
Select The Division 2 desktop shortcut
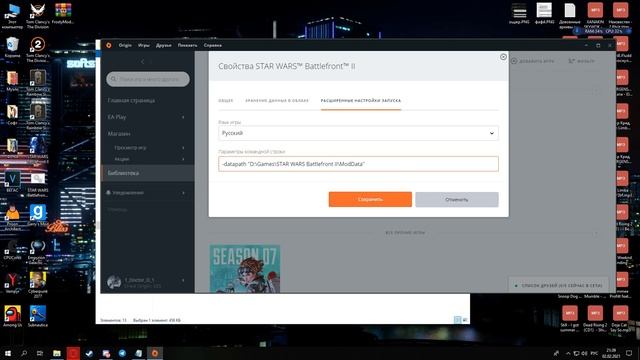click(38, 49)
